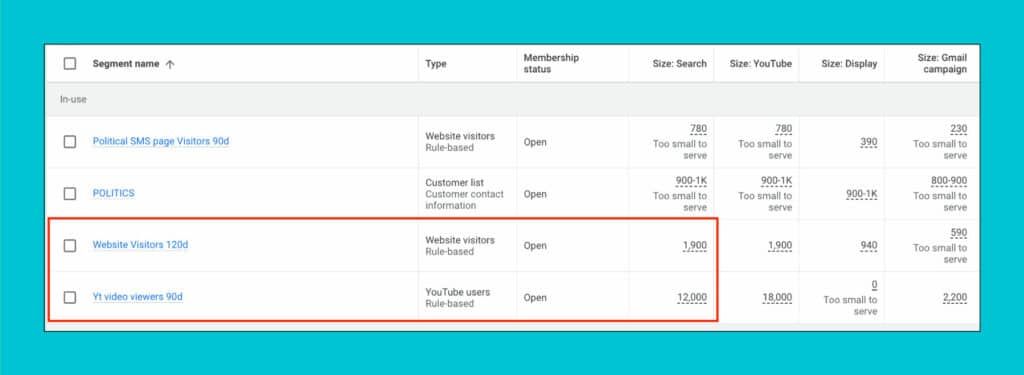1024x375 pixels.
Task: Click YouTube size 18,000 value
Action: point(777,297)
